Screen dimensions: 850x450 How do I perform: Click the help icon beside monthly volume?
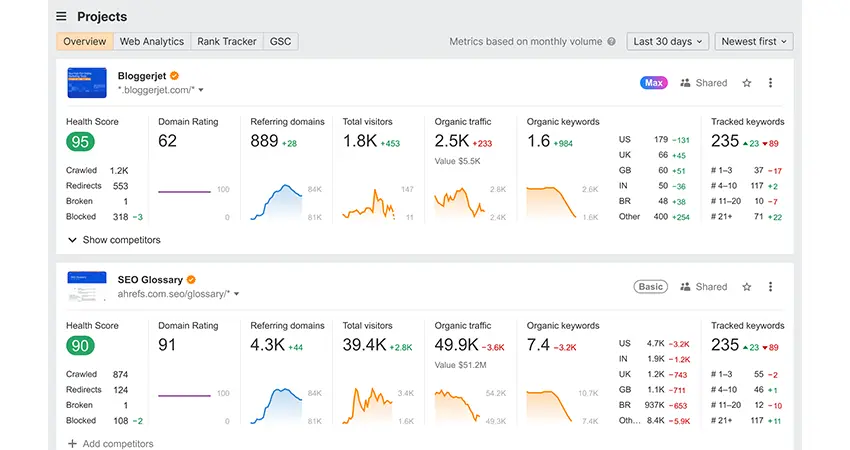pos(611,41)
